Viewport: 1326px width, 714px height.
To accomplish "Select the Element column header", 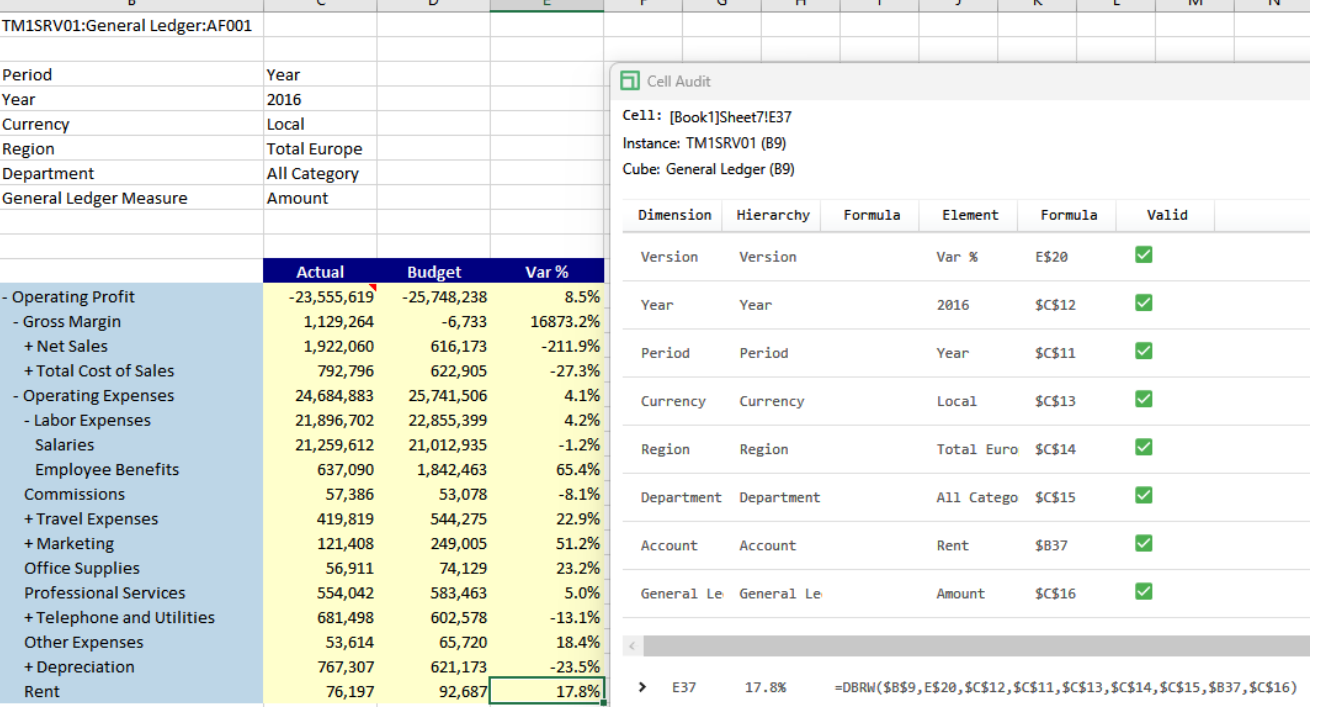I will 970,215.
